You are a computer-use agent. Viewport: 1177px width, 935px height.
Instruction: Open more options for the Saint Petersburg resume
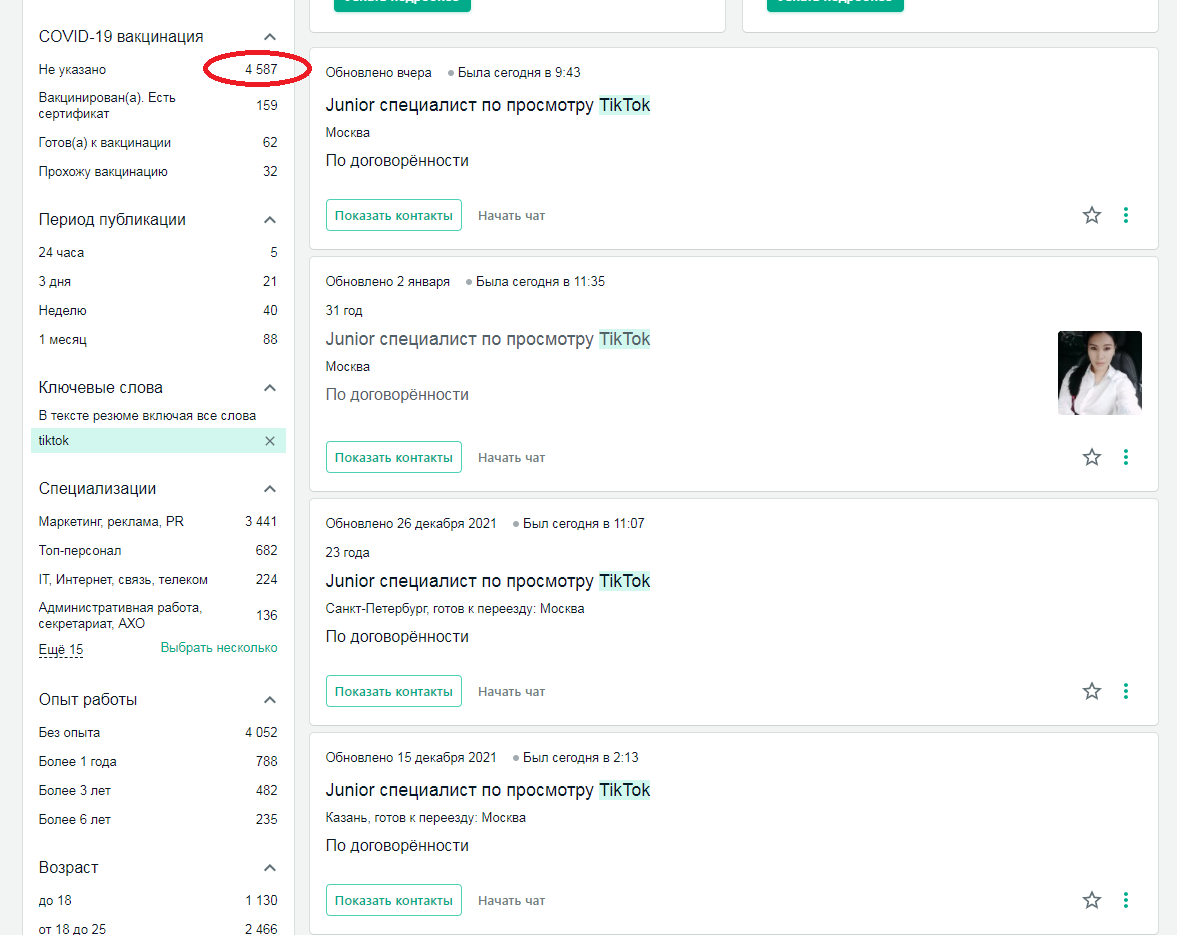tap(1125, 691)
